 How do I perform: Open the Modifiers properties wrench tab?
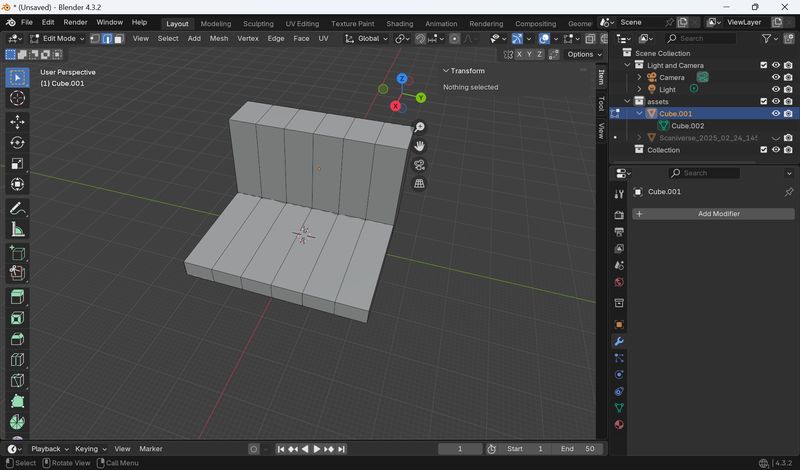click(x=619, y=341)
